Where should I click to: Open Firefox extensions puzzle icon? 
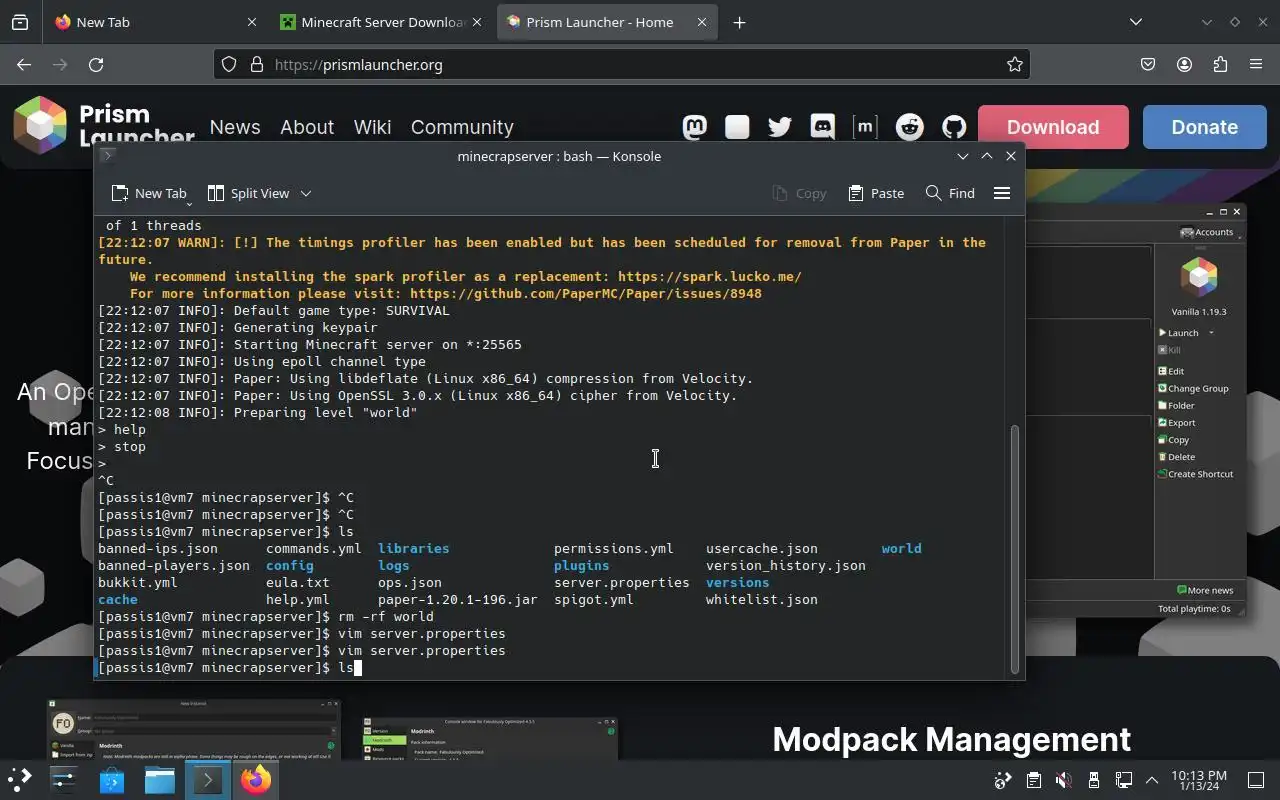[x=1220, y=64]
